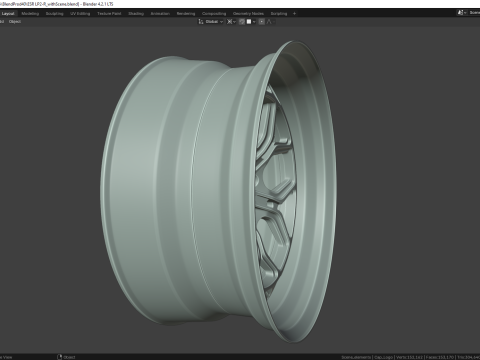The image size is (480, 360).
Task: Click the transform orientation axes icon
Action: 201,22
